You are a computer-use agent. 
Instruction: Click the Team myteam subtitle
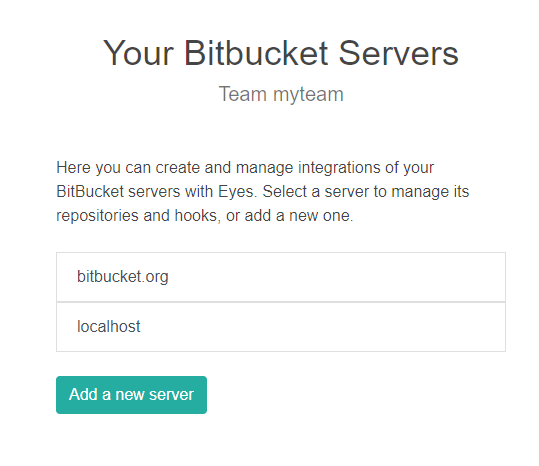point(281,94)
